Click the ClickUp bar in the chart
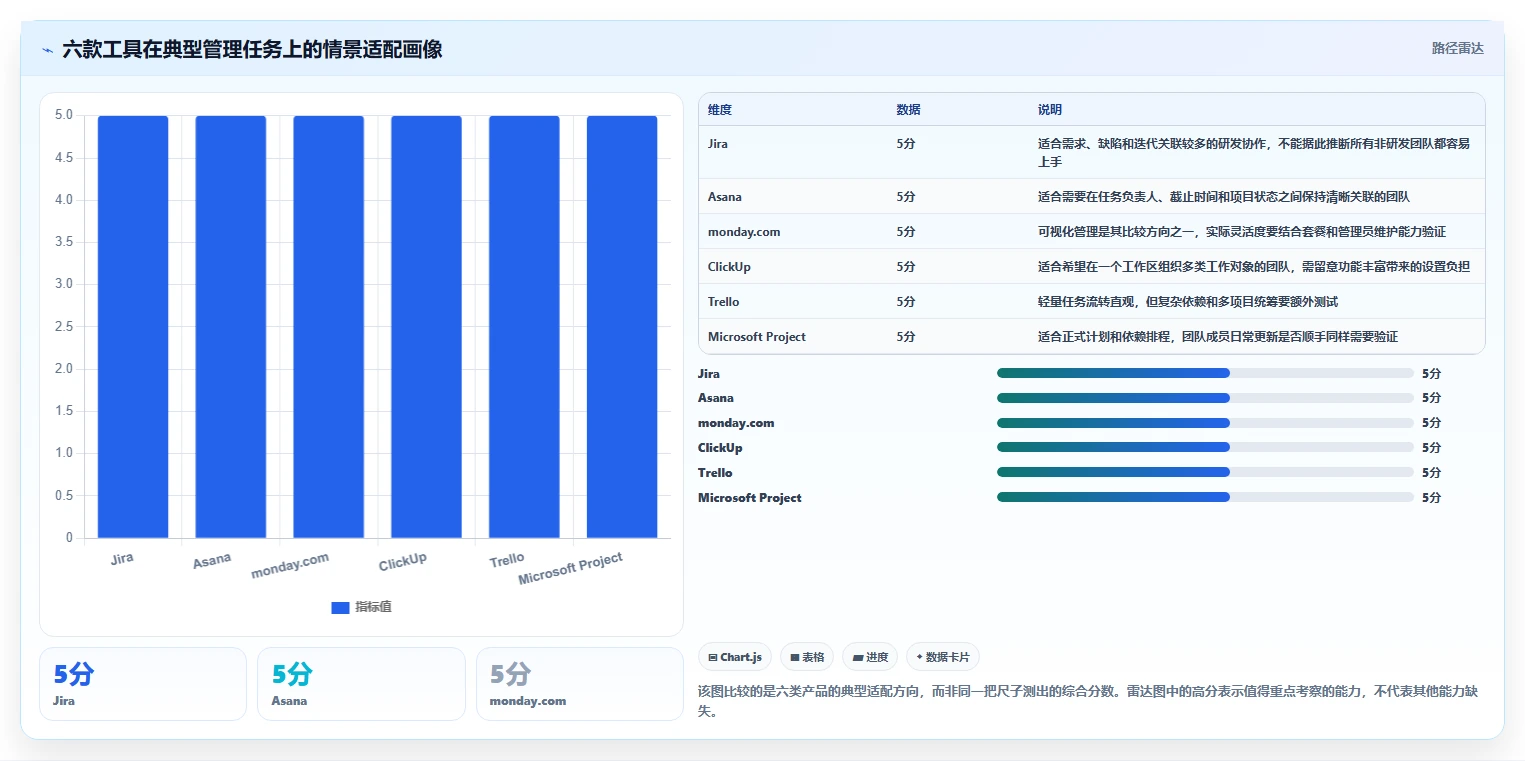The image size is (1525, 761). point(426,327)
